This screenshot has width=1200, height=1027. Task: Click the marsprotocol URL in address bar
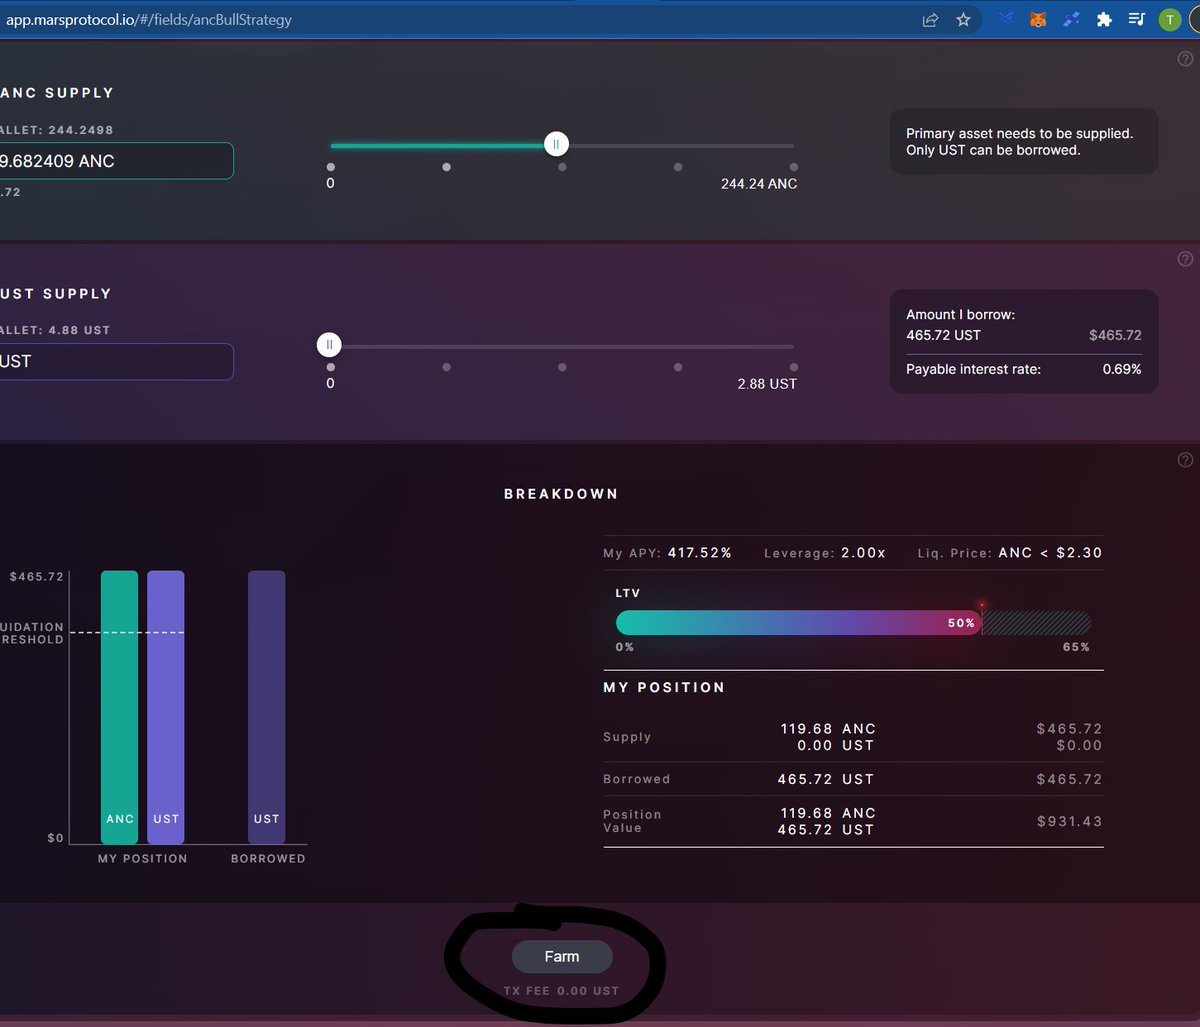click(150, 19)
